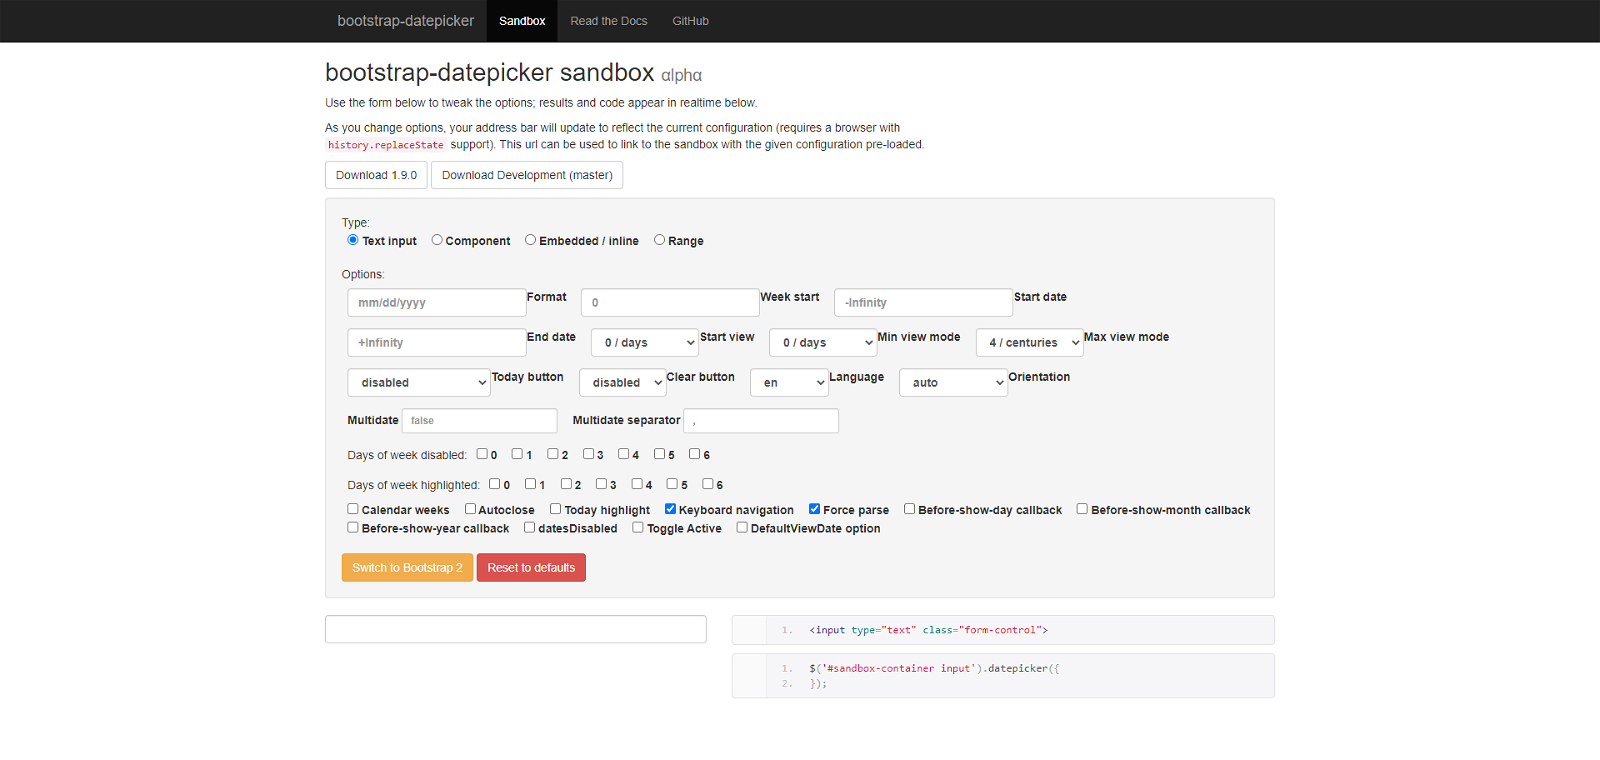Image resolution: width=1600 pixels, height=760 pixels.
Task: Check day 3 in Days of week highlighted
Action: coord(601,484)
